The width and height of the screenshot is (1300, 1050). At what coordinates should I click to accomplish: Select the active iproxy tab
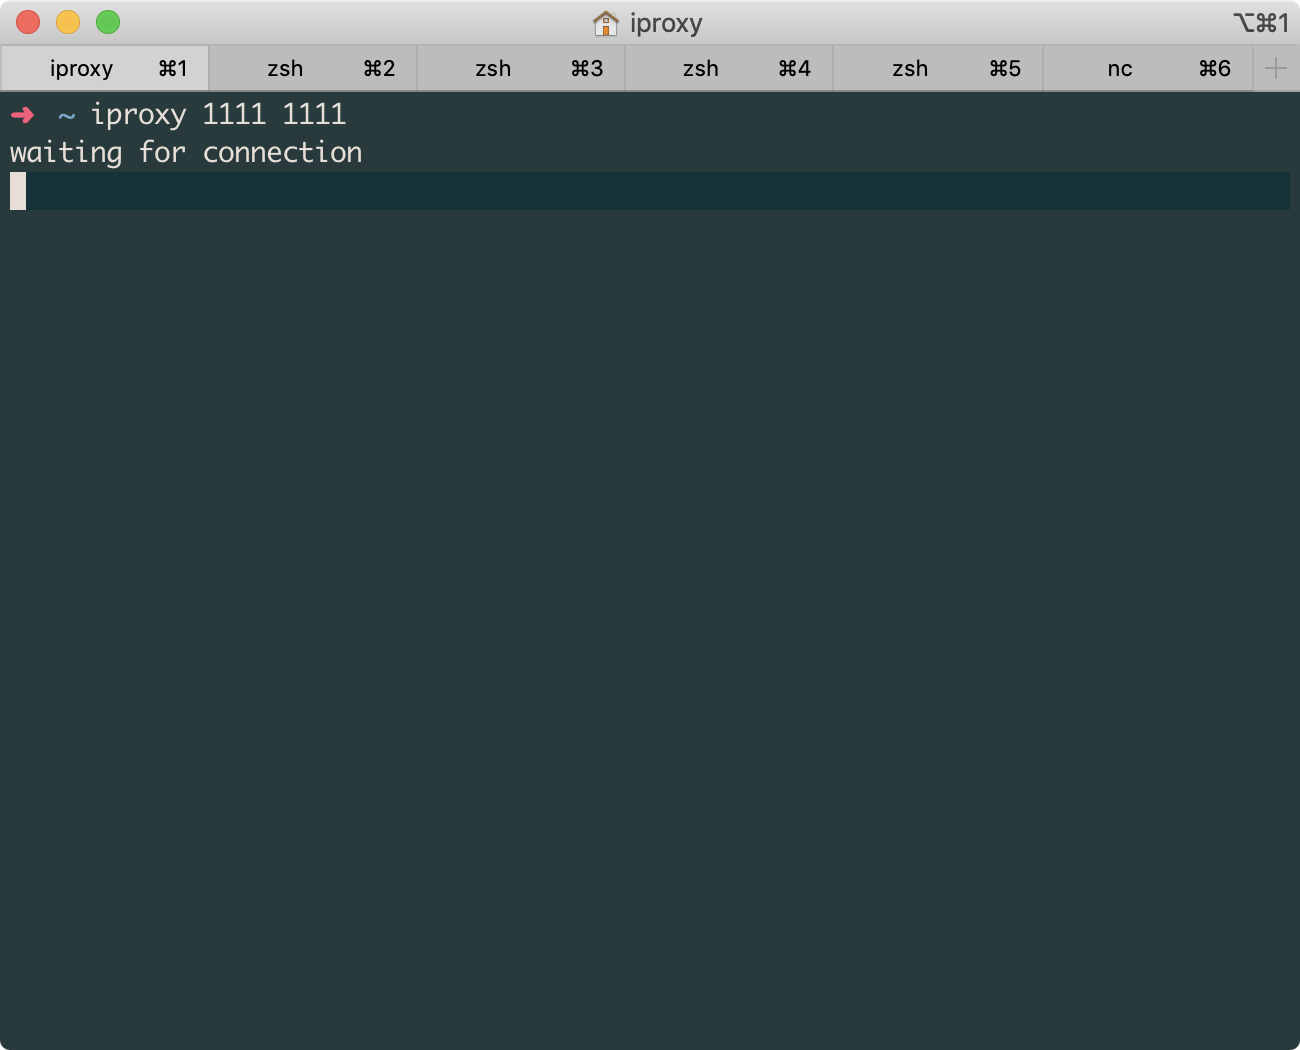point(104,68)
